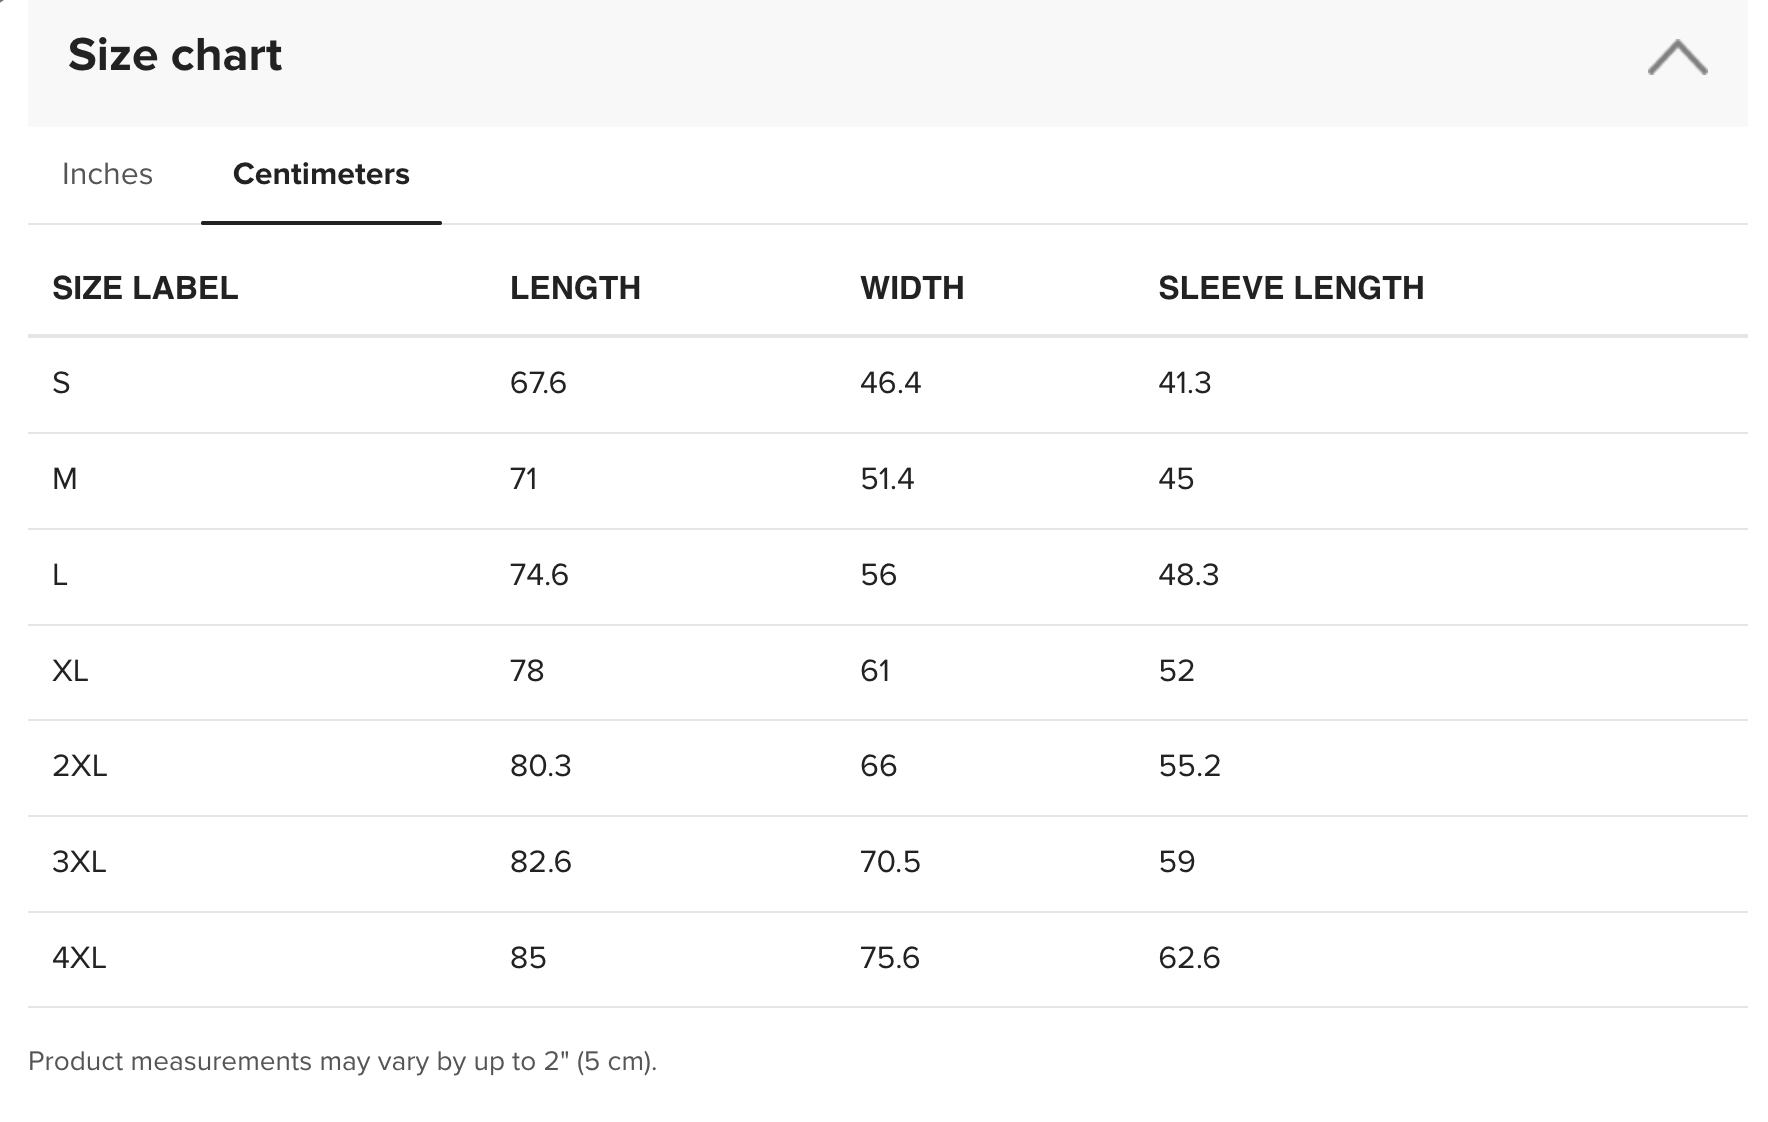The image size is (1768, 1122).
Task: Click the LENGTH column header
Action: 575,288
